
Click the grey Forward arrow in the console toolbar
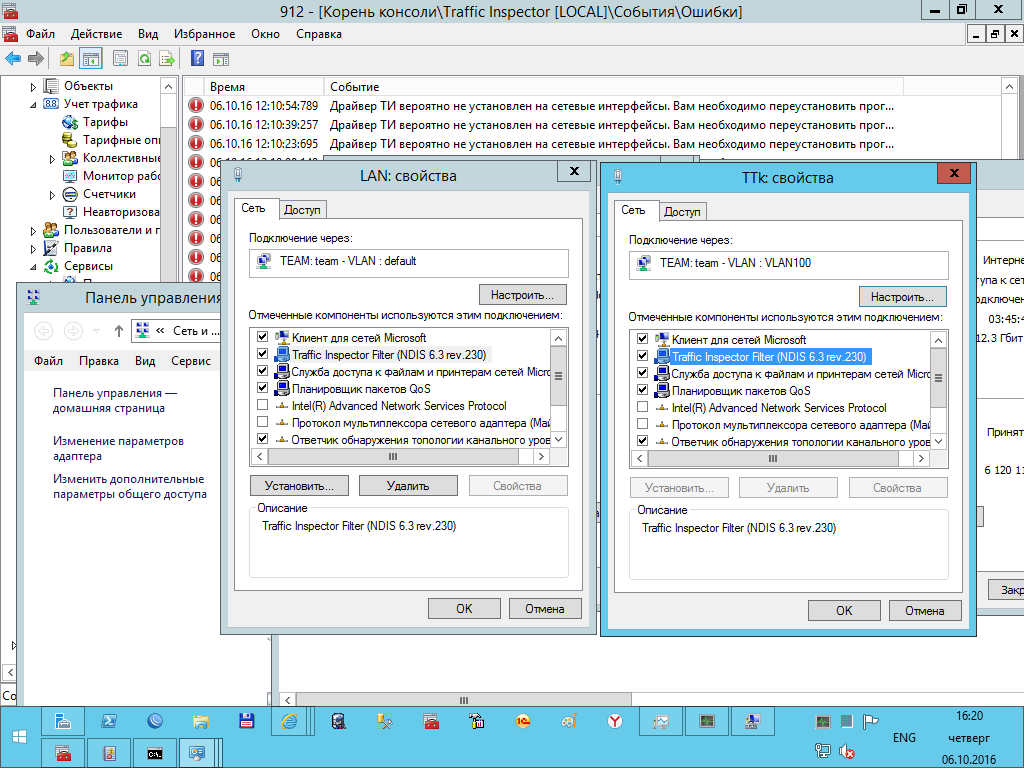[x=36, y=59]
